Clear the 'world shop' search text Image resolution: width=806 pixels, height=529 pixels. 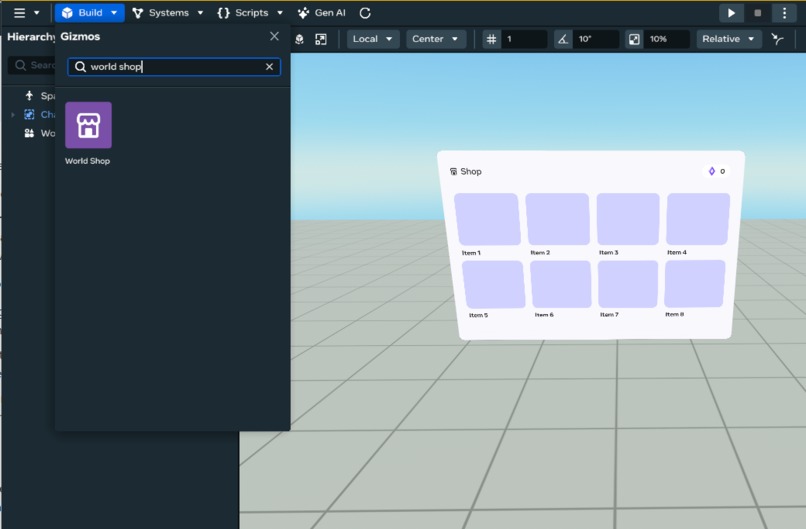pyautogui.click(x=269, y=67)
